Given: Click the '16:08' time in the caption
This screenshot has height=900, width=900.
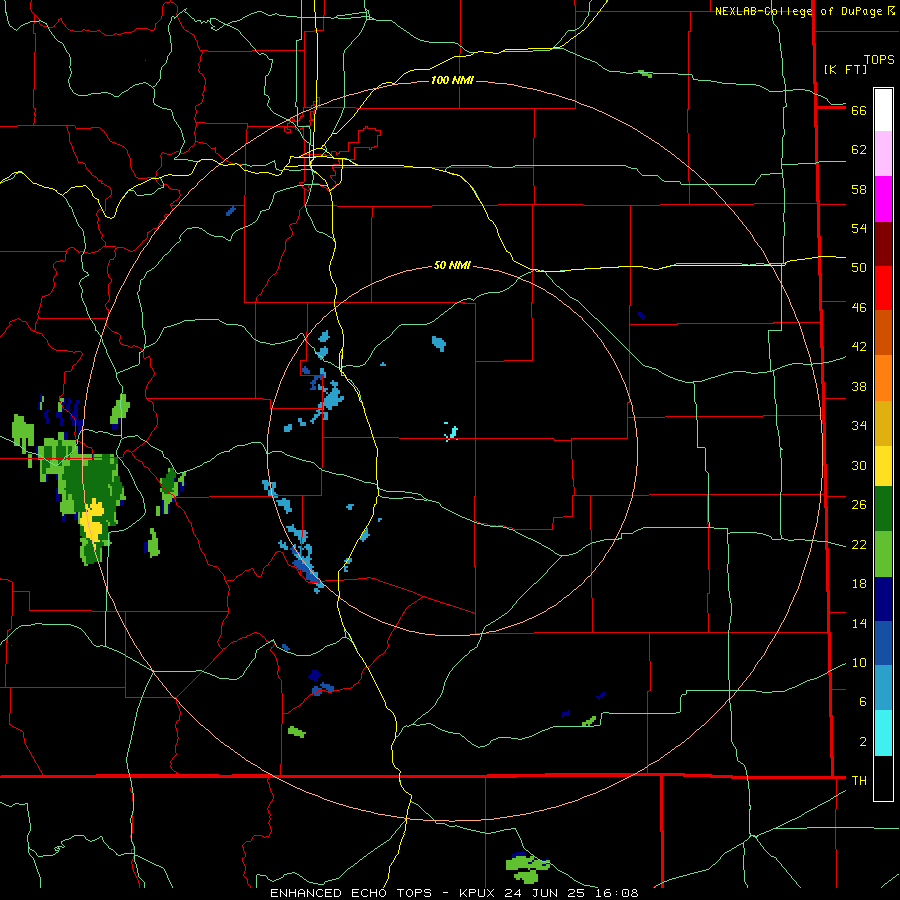Looking at the screenshot, I should pyautogui.click(x=616, y=893).
